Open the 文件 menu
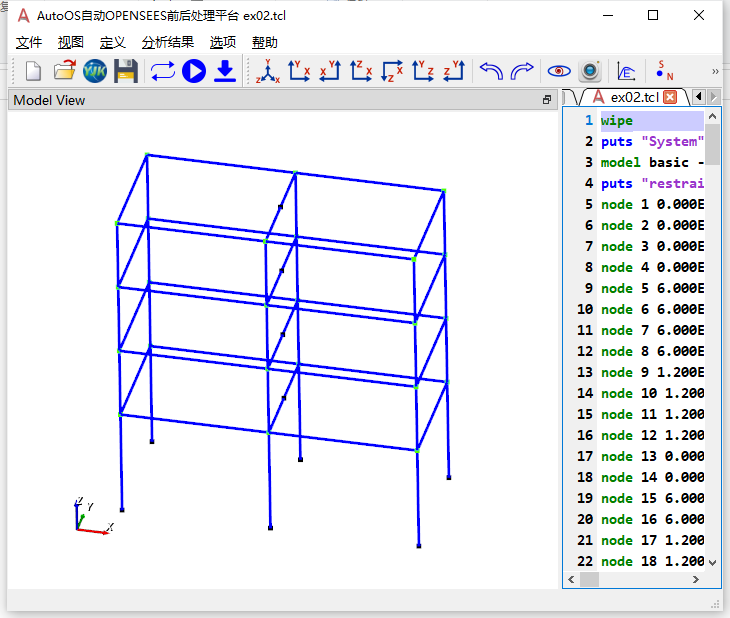This screenshot has height=618, width=730. pos(29,42)
